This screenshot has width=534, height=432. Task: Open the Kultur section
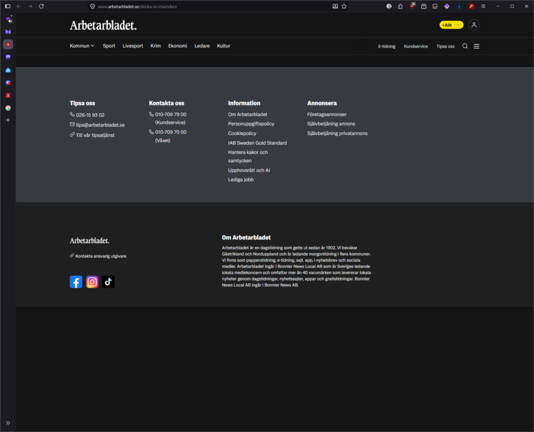tap(223, 46)
